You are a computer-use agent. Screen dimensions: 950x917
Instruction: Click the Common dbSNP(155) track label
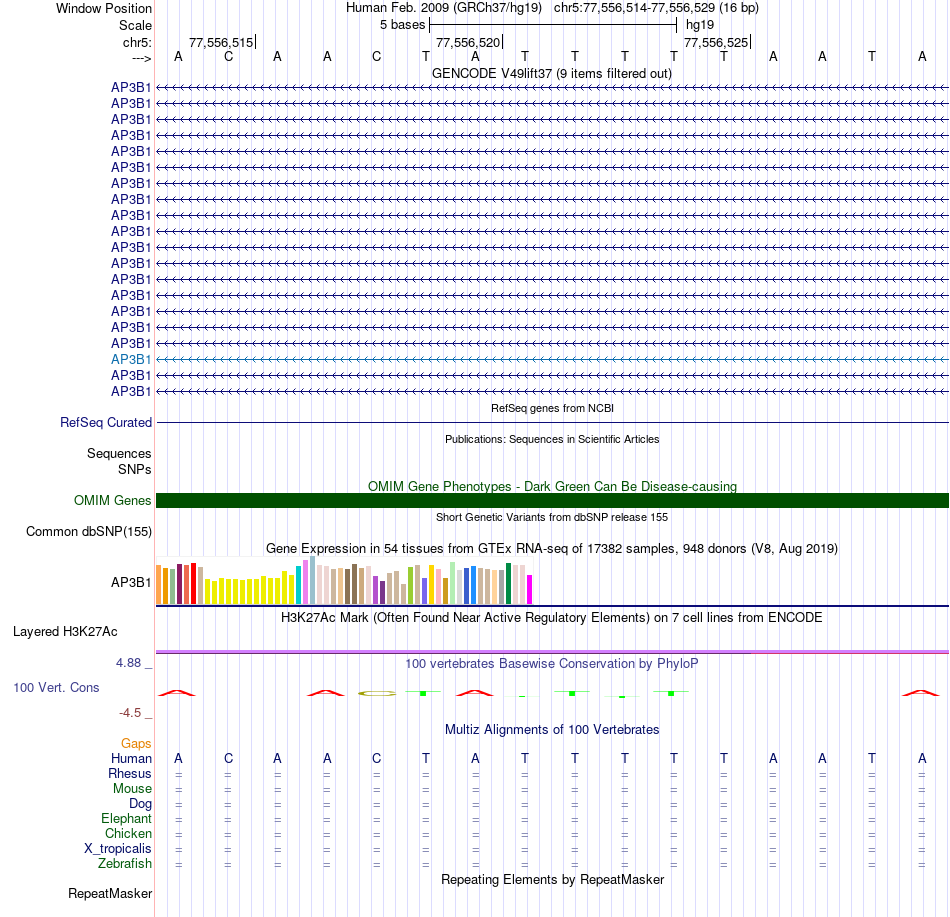point(89,531)
